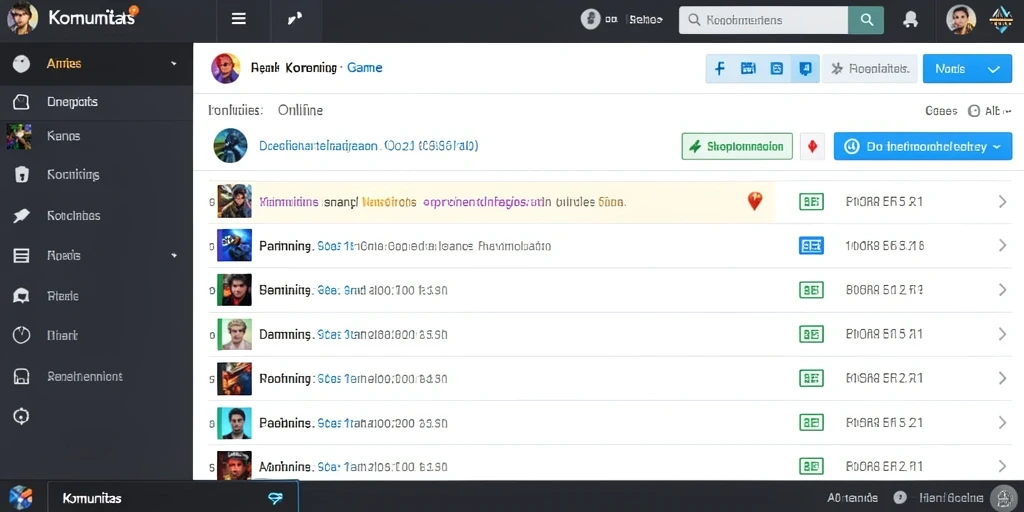Screen dimensions: 1024x512
Task: Open user avatar in top-right header
Action: (x=961, y=20)
